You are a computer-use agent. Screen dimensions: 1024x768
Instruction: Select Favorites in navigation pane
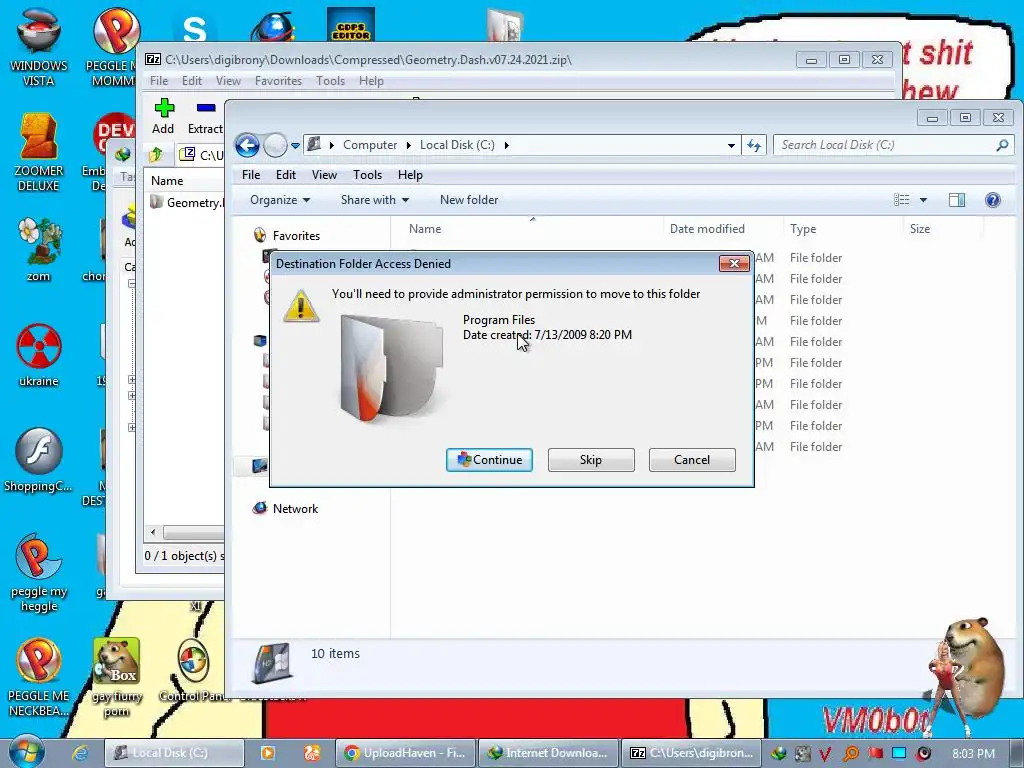[296, 236]
